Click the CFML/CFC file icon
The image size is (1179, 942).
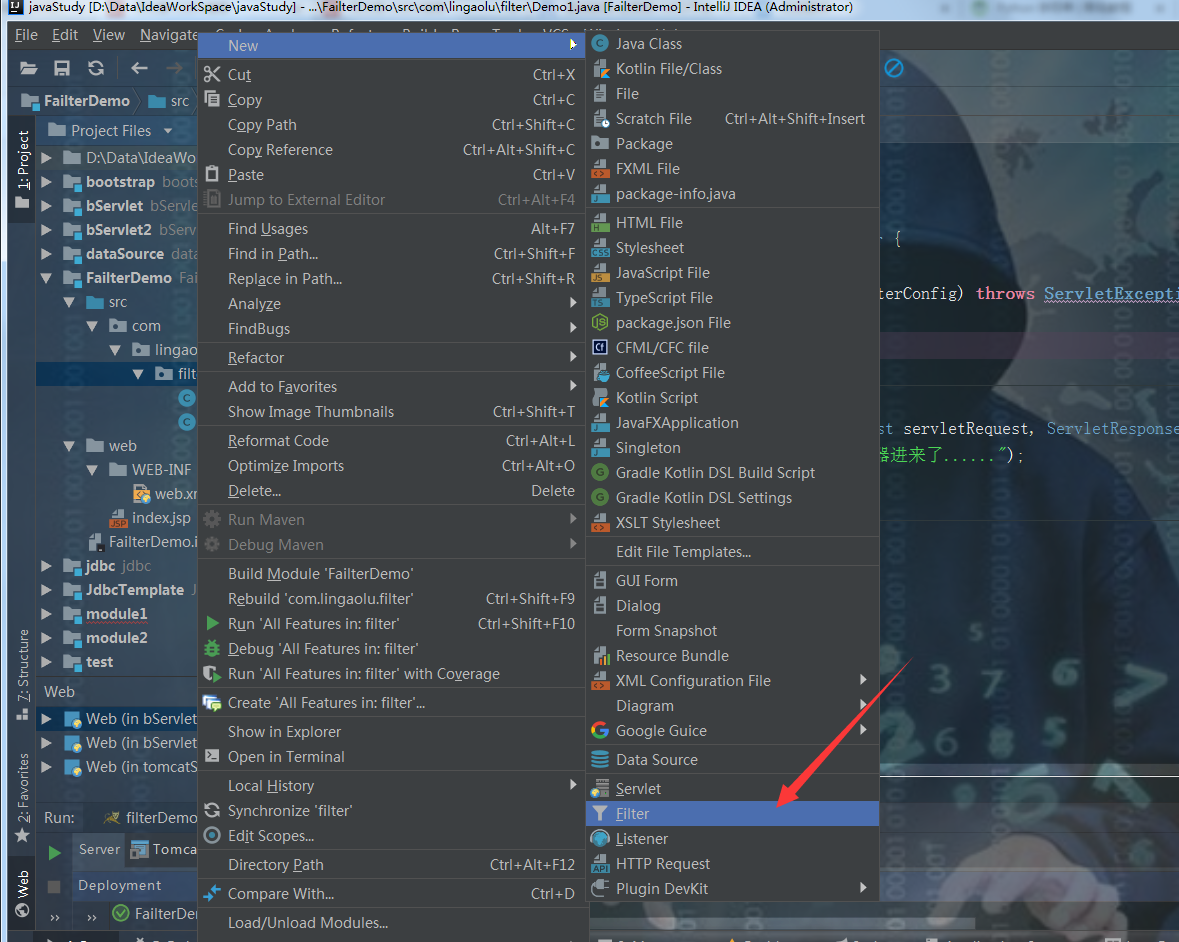(x=600, y=347)
